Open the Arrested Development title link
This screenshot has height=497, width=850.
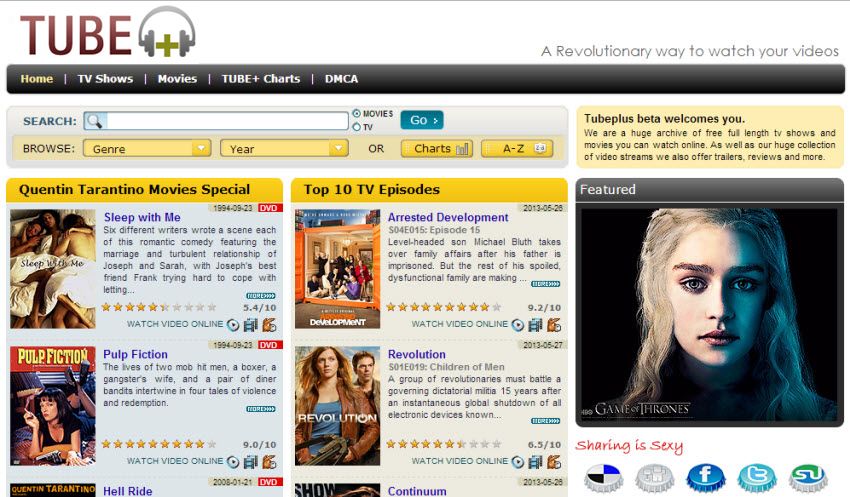(x=448, y=217)
